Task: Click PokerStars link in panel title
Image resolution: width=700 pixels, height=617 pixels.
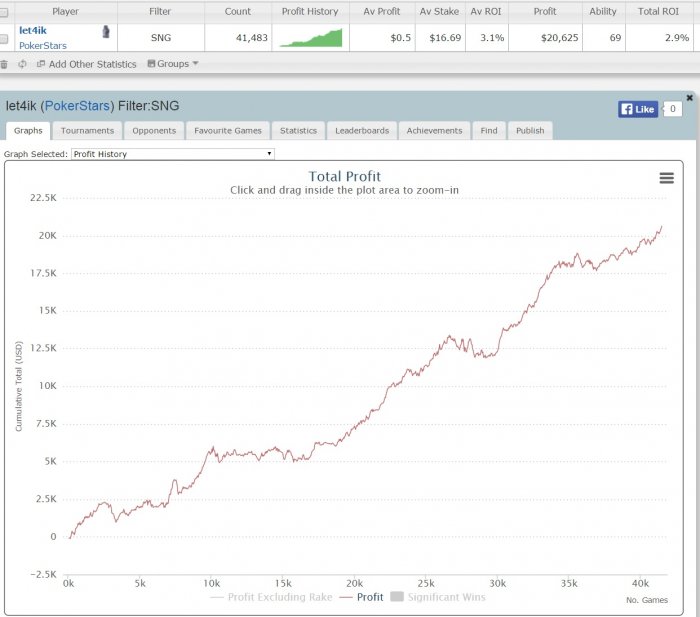Action: [77, 106]
